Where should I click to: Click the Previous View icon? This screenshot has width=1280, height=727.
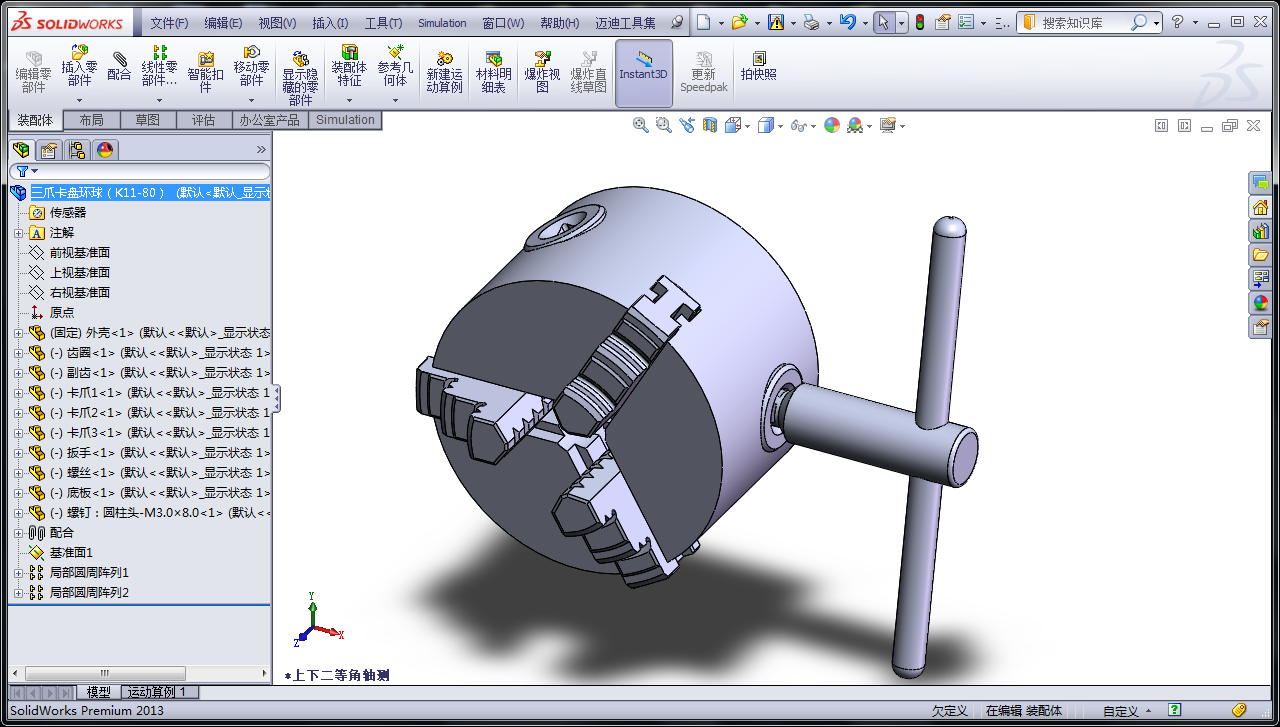point(687,125)
